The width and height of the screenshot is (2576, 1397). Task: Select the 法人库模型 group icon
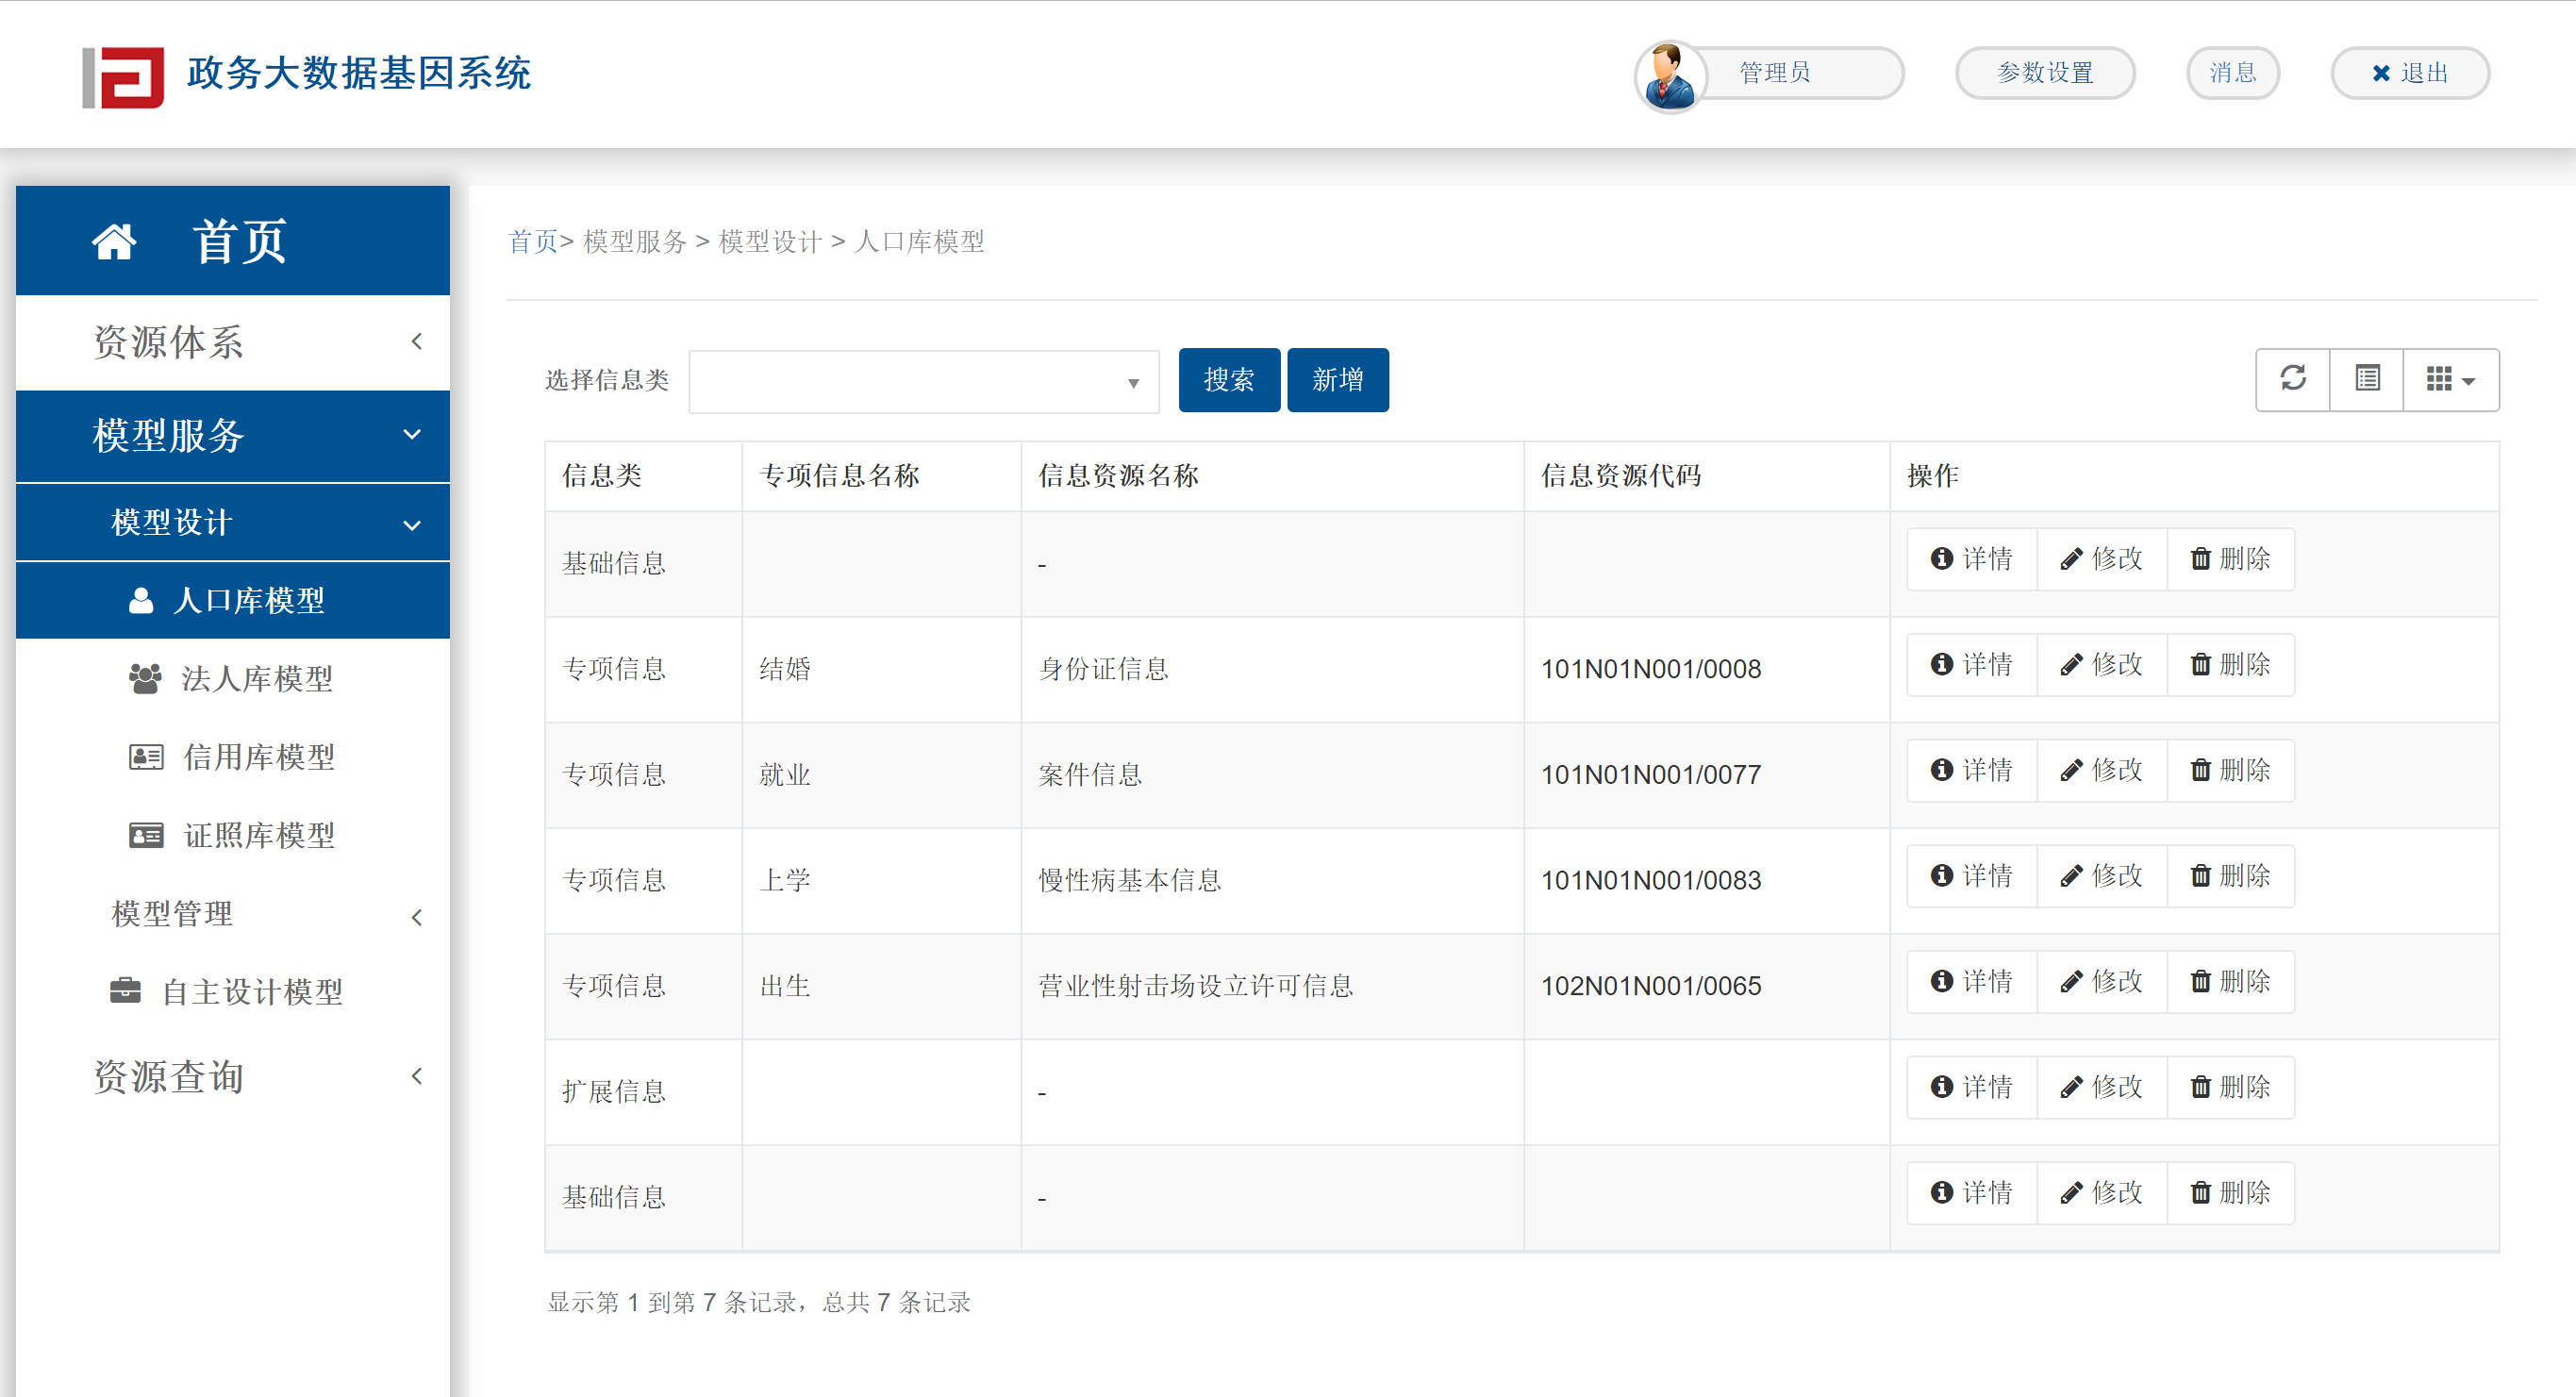point(147,678)
